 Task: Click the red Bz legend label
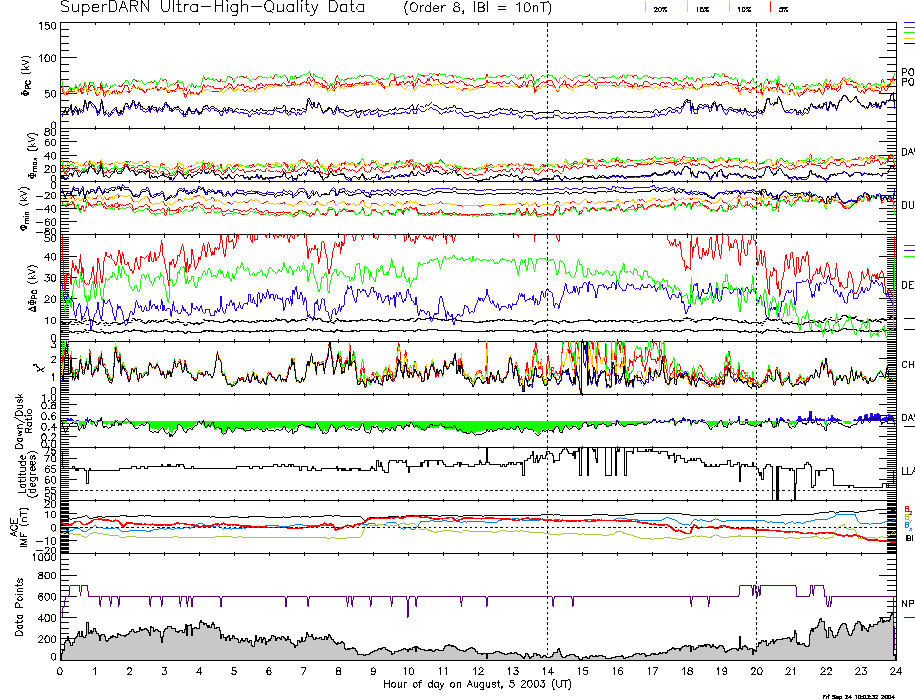[908, 509]
